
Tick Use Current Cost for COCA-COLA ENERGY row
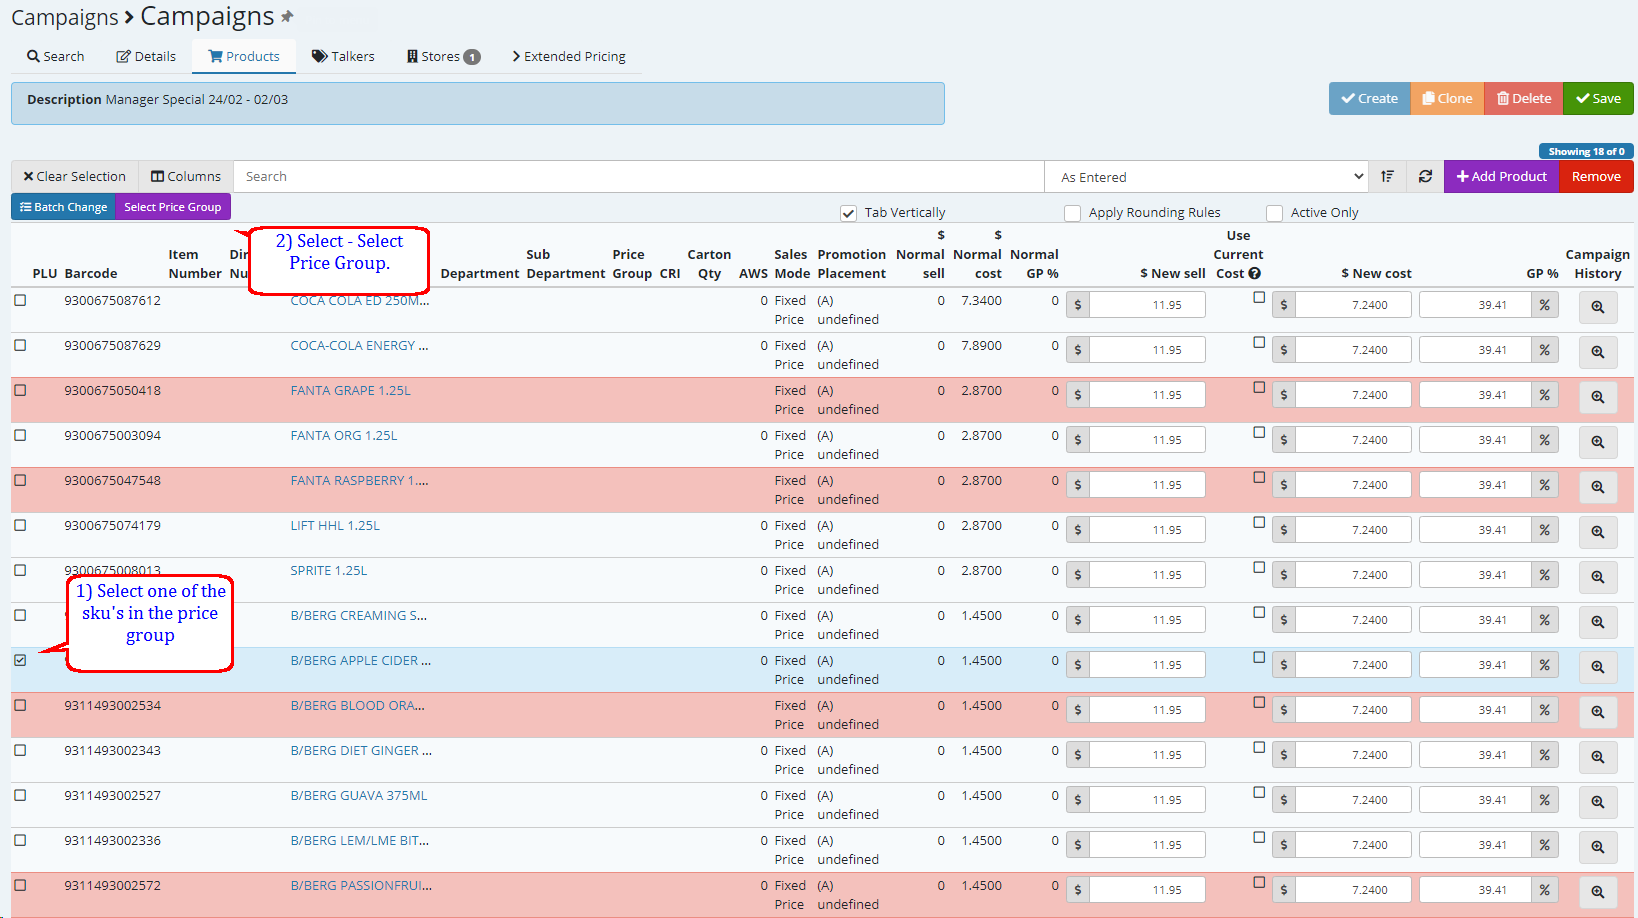(1259, 342)
